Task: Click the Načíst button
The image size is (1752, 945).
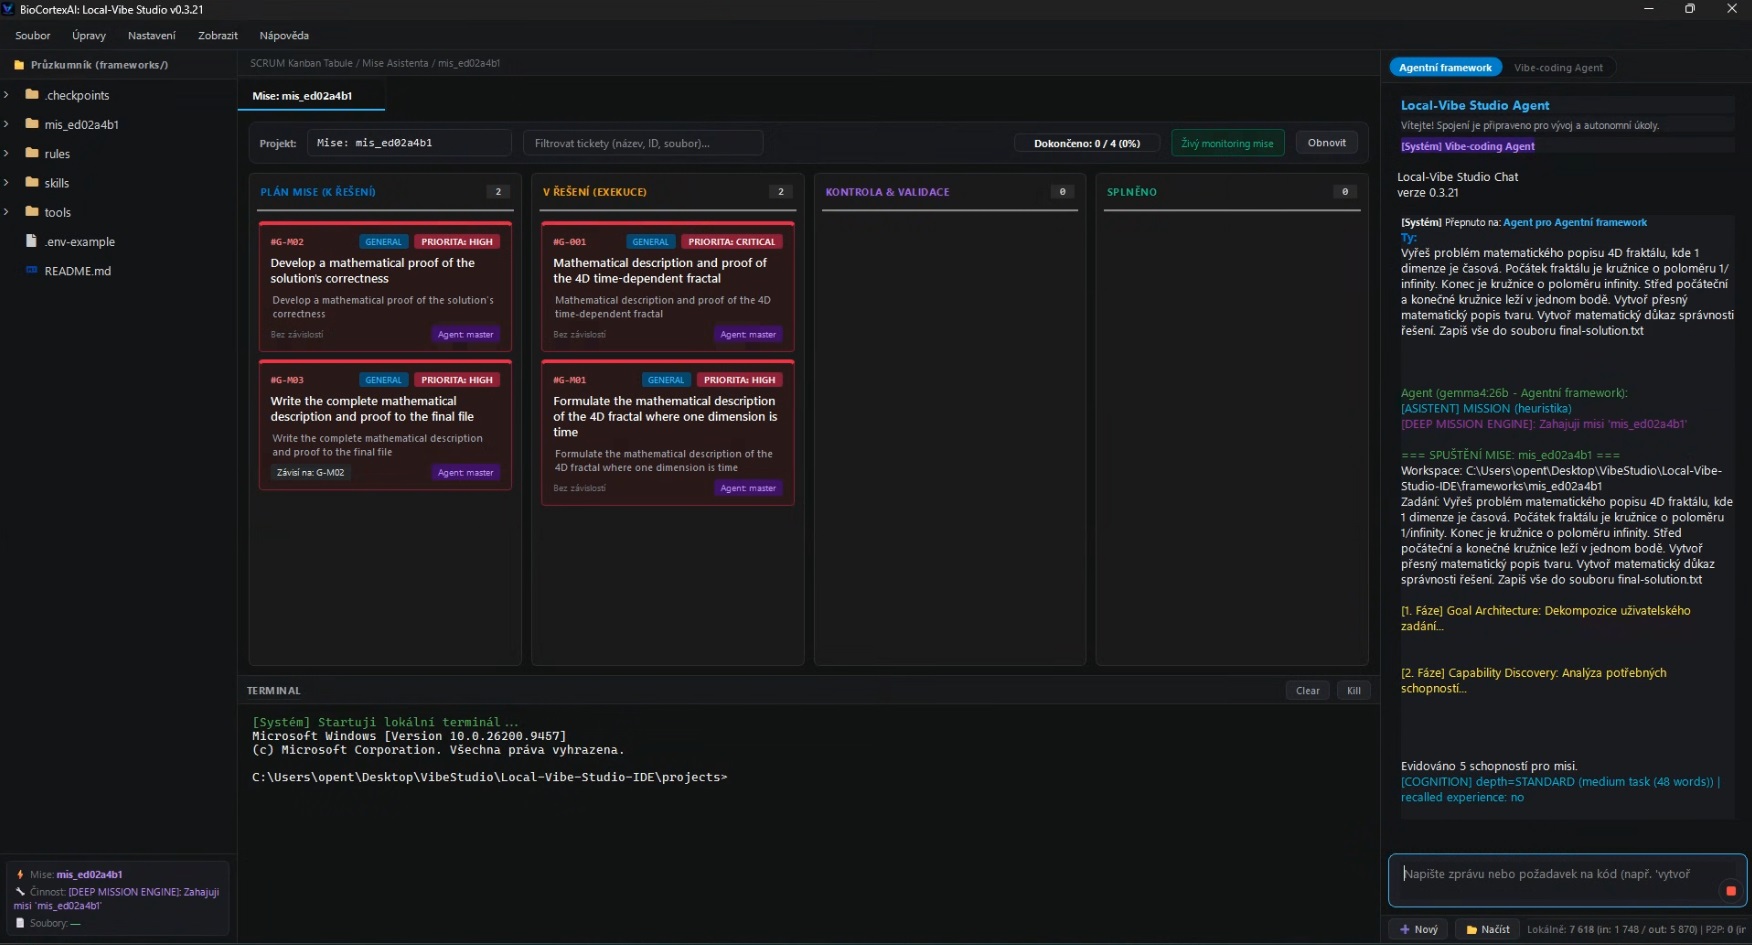Action: point(1488,929)
